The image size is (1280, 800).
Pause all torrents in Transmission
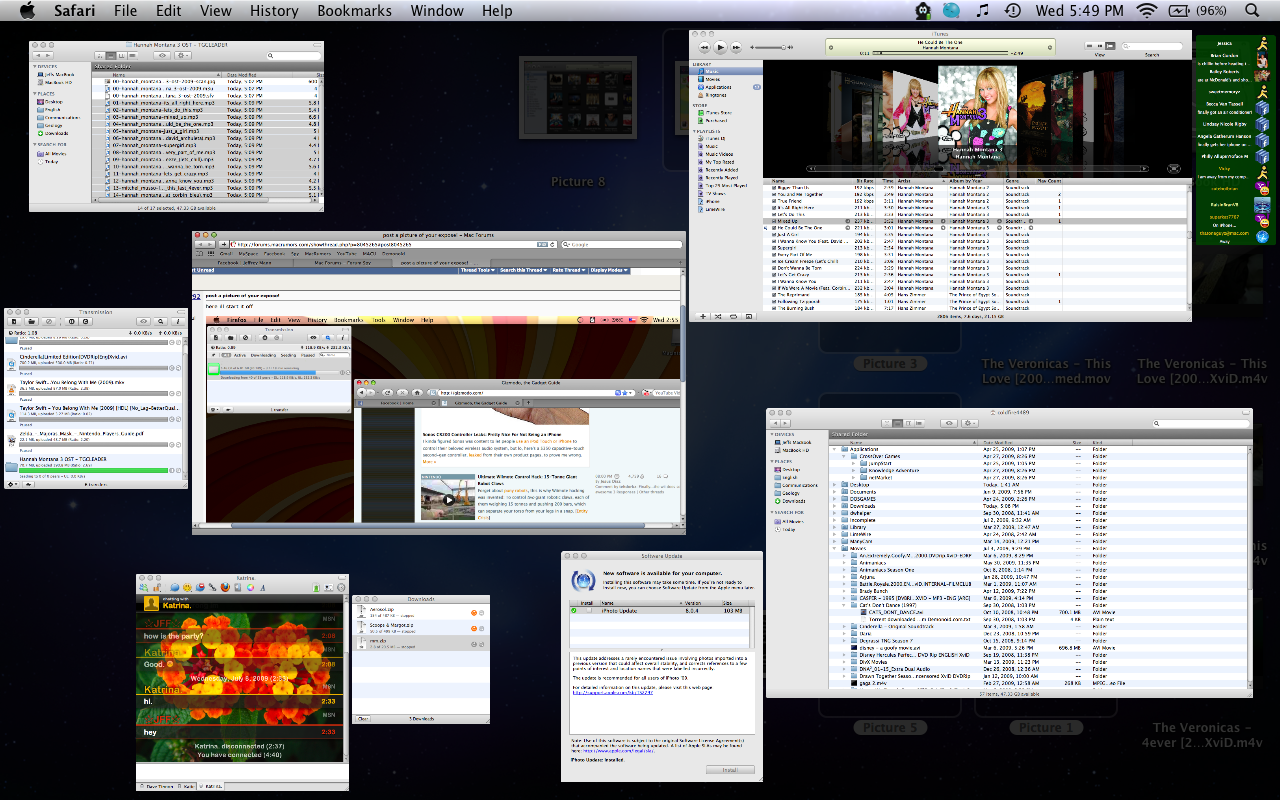[x=72, y=322]
